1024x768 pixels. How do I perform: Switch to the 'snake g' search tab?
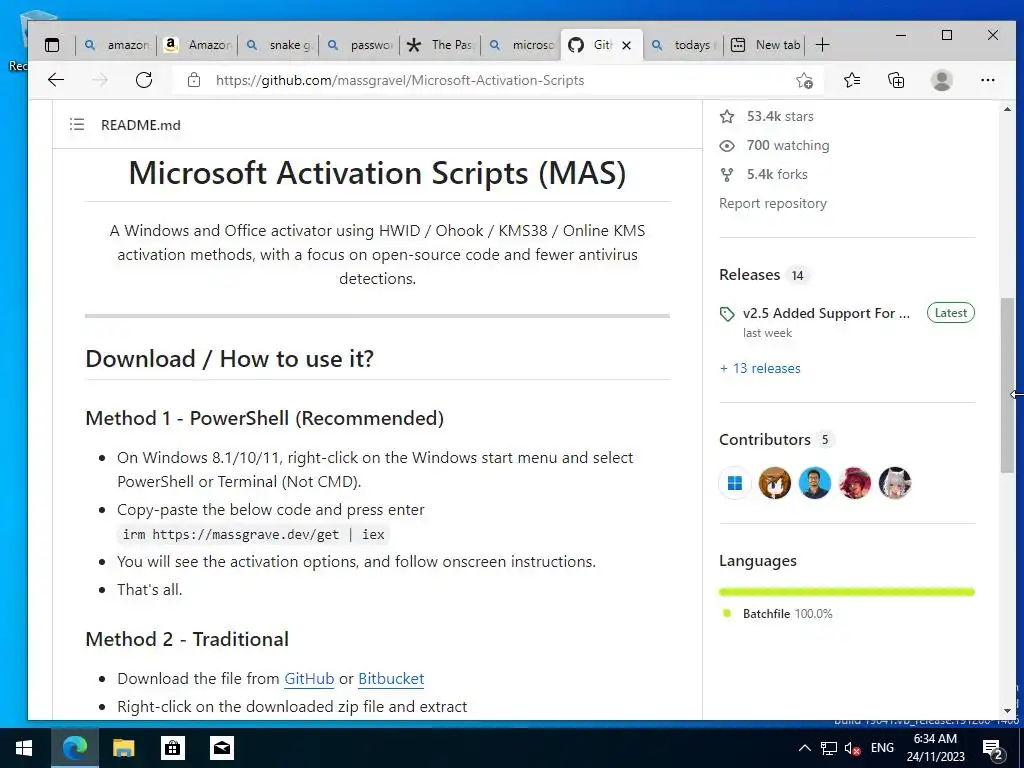pyautogui.click(x=280, y=45)
